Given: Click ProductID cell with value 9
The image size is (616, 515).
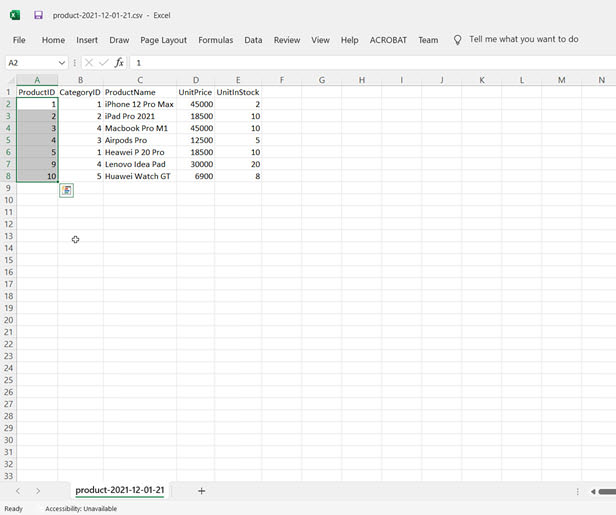Looking at the screenshot, I should click(37, 164).
